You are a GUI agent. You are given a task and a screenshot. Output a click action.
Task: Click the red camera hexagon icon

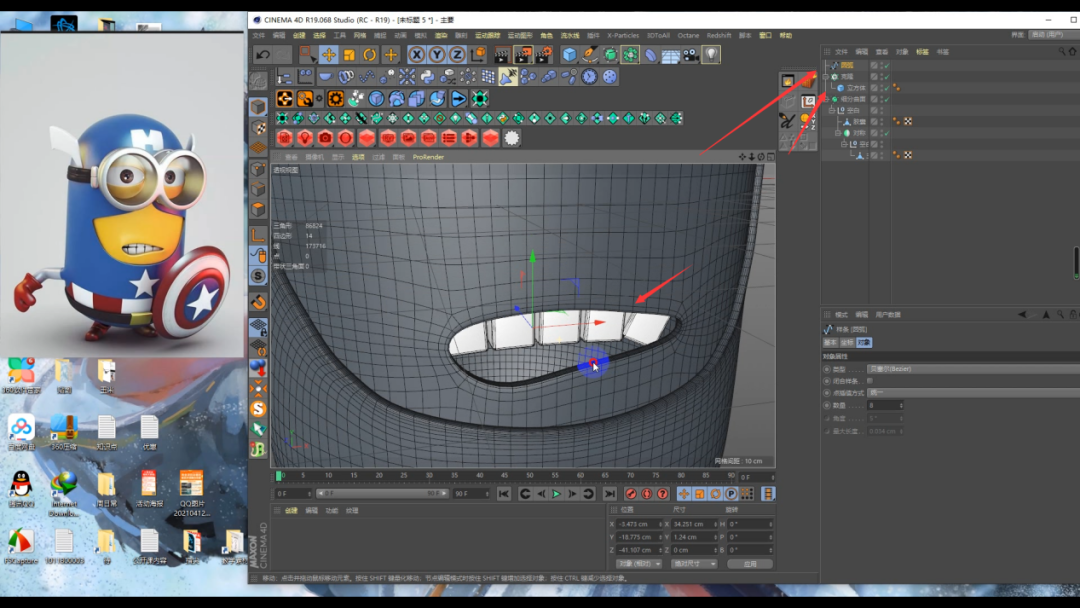click(x=325, y=138)
